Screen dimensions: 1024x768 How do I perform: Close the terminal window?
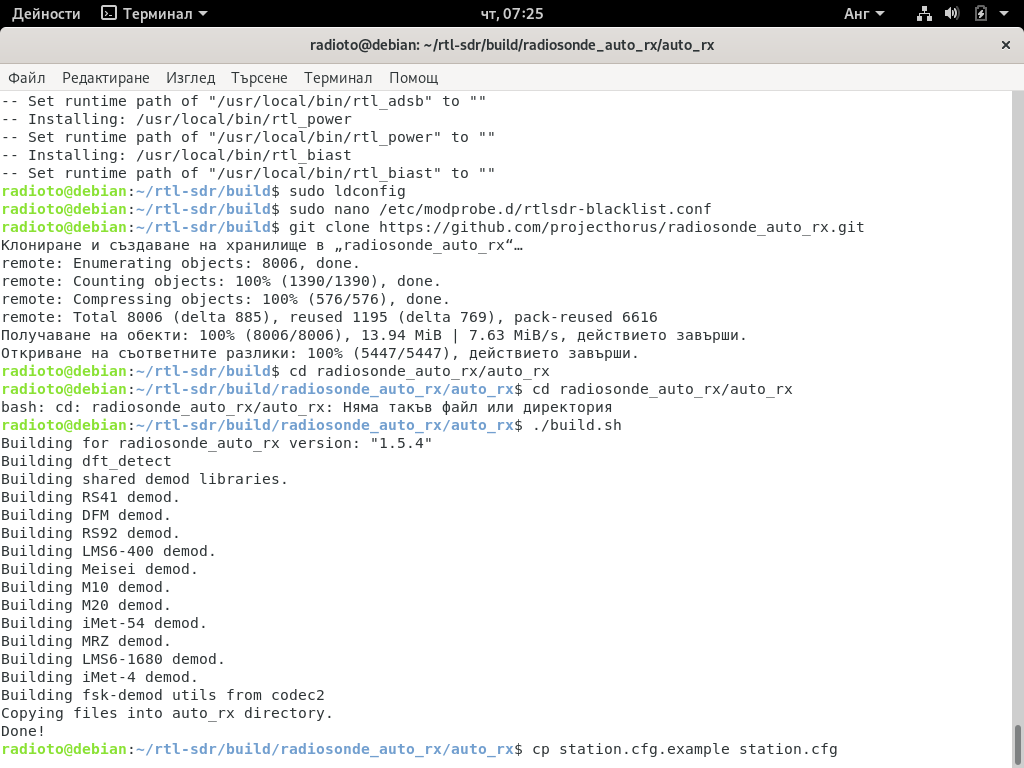tap(1006, 45)
